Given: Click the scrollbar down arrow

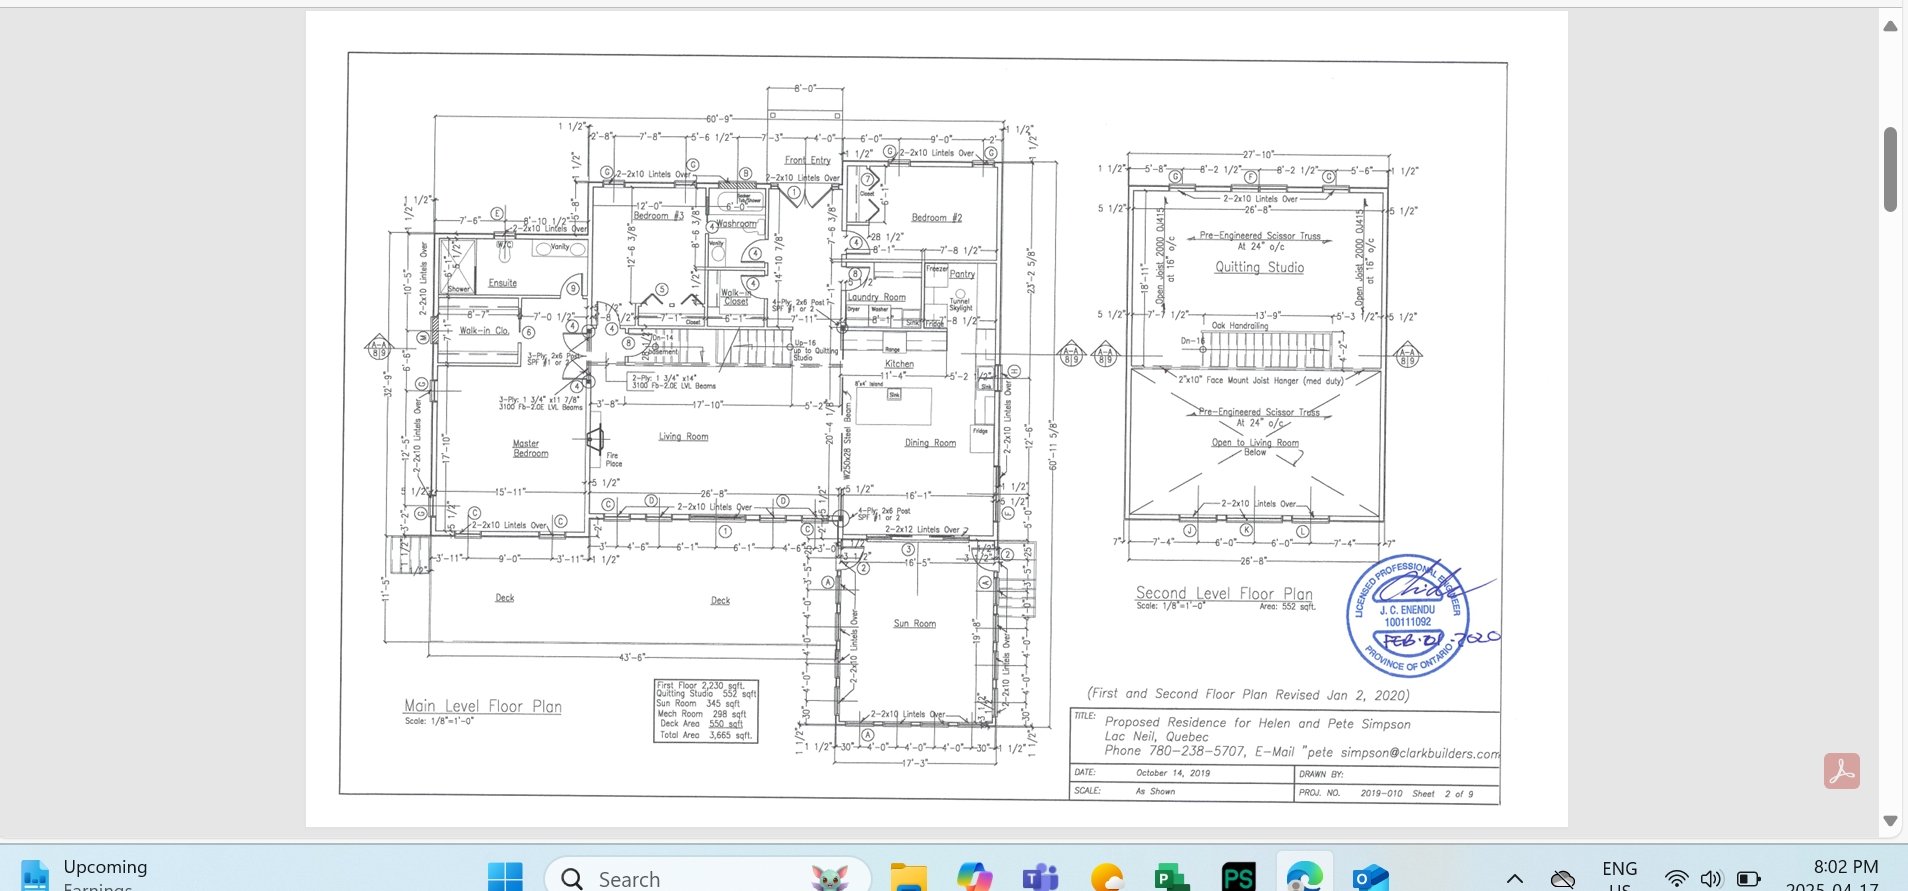Looking at the screenshot, I should (x=1890, y=820).
